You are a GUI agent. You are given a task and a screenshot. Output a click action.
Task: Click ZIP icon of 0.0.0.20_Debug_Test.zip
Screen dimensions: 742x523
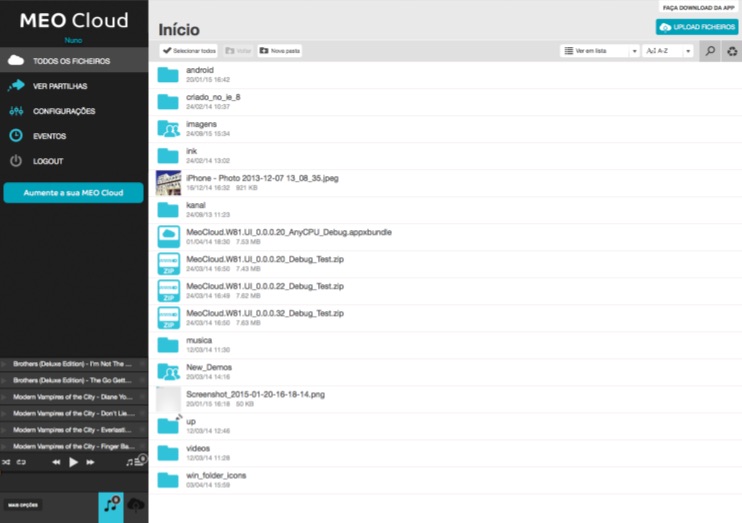(168, 264)
